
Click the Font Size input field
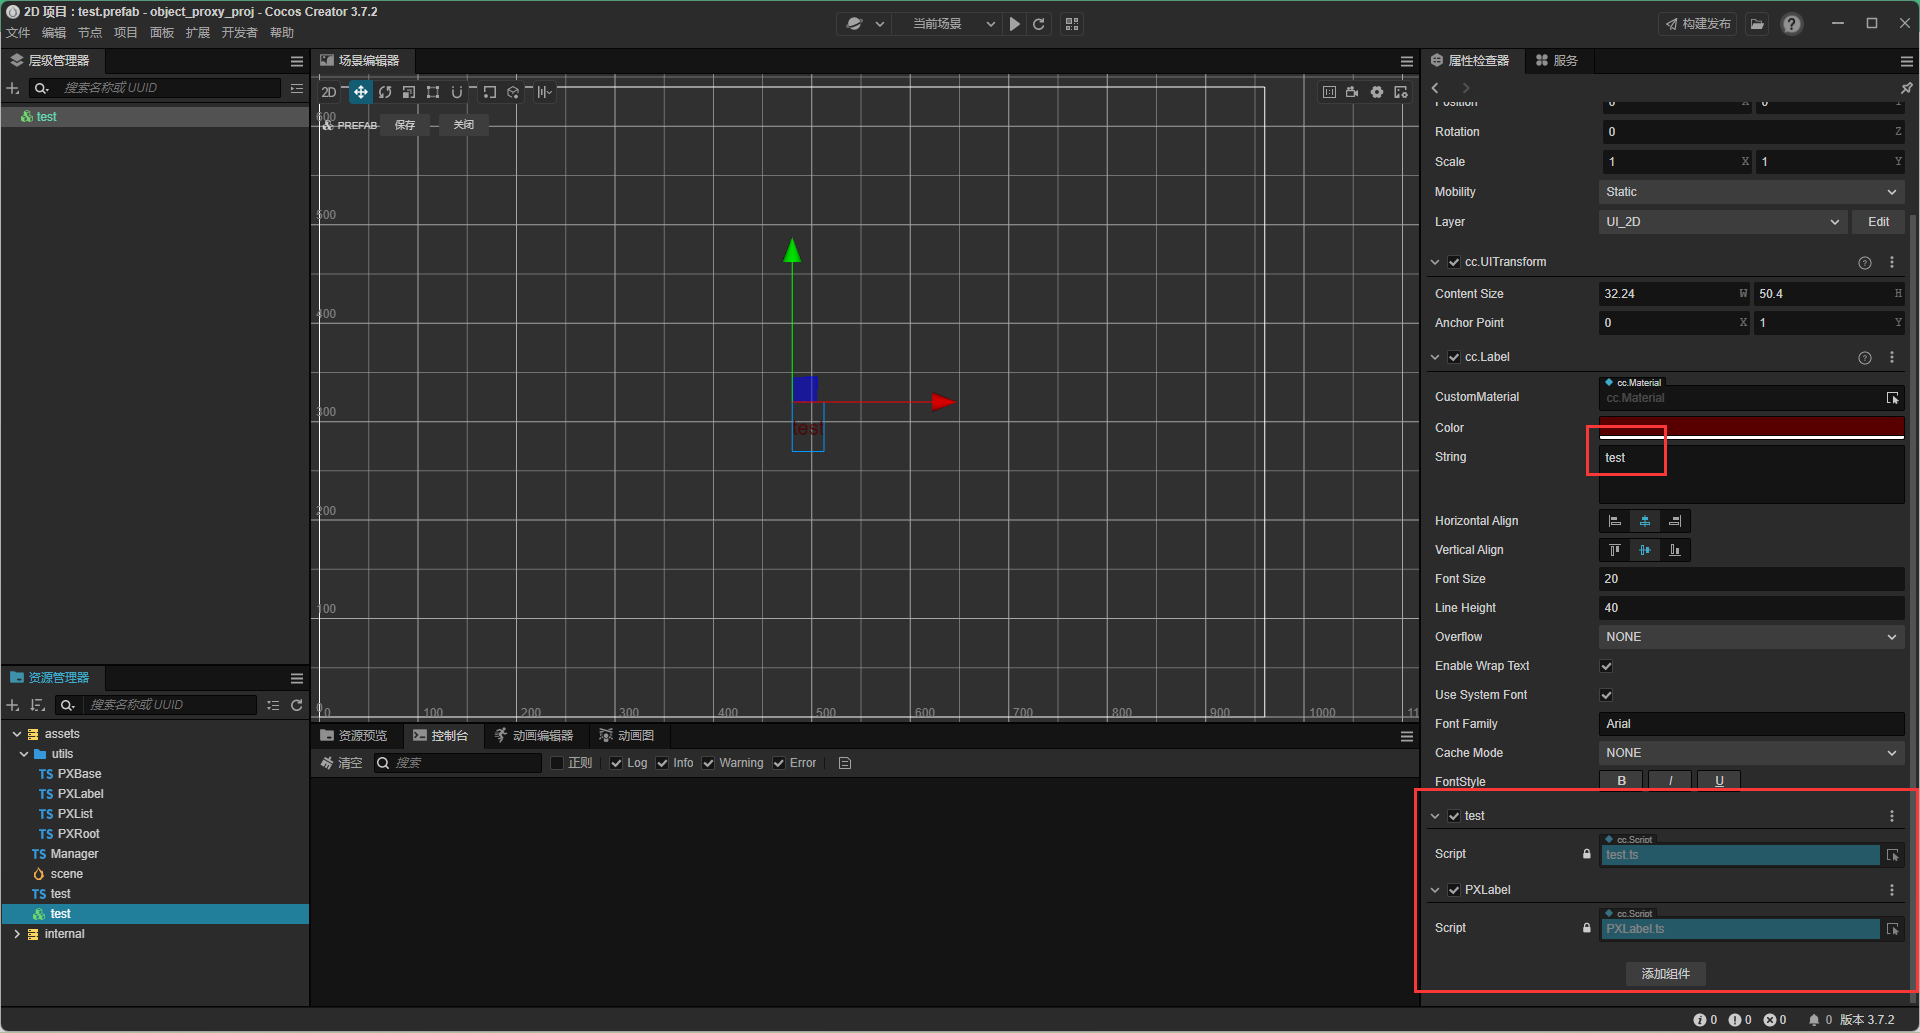(x=1751, y=579)
